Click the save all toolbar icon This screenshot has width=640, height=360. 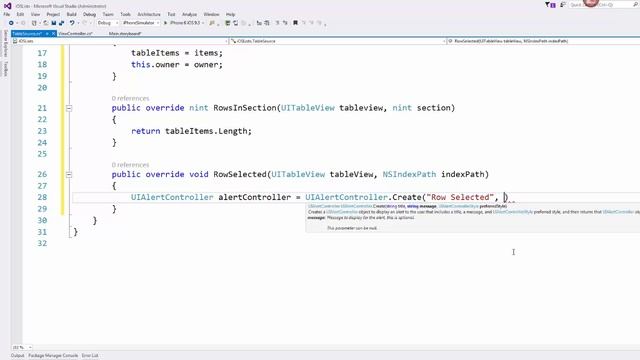coord(61,23)
